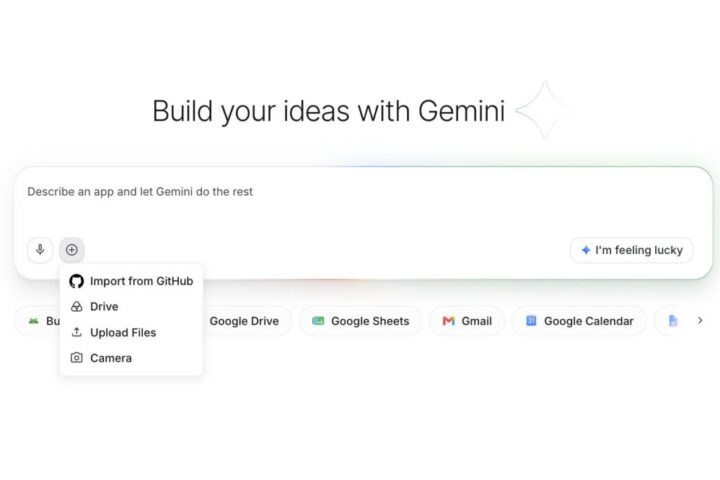Click the GitHub logo icon in menu
The image size is (720, 480).
point(76,281)
